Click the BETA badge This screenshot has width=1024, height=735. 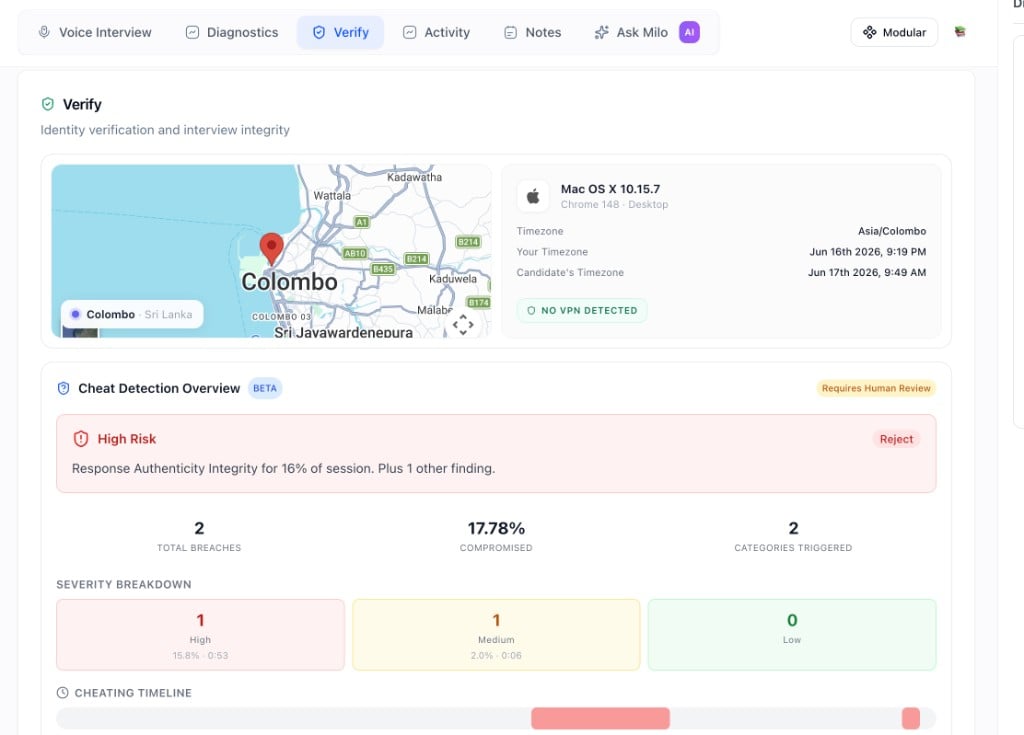[264, 388]
